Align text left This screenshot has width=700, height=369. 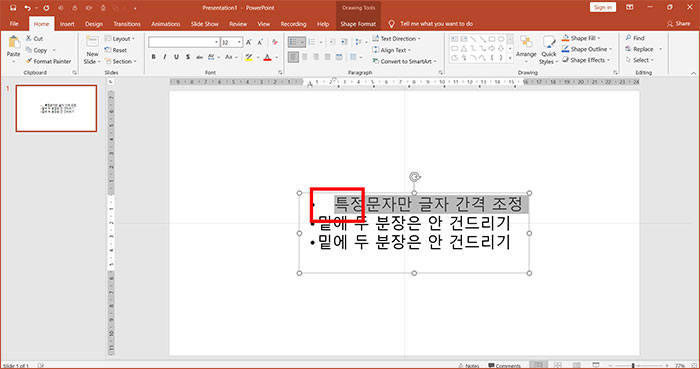click(x=293, y=57)
